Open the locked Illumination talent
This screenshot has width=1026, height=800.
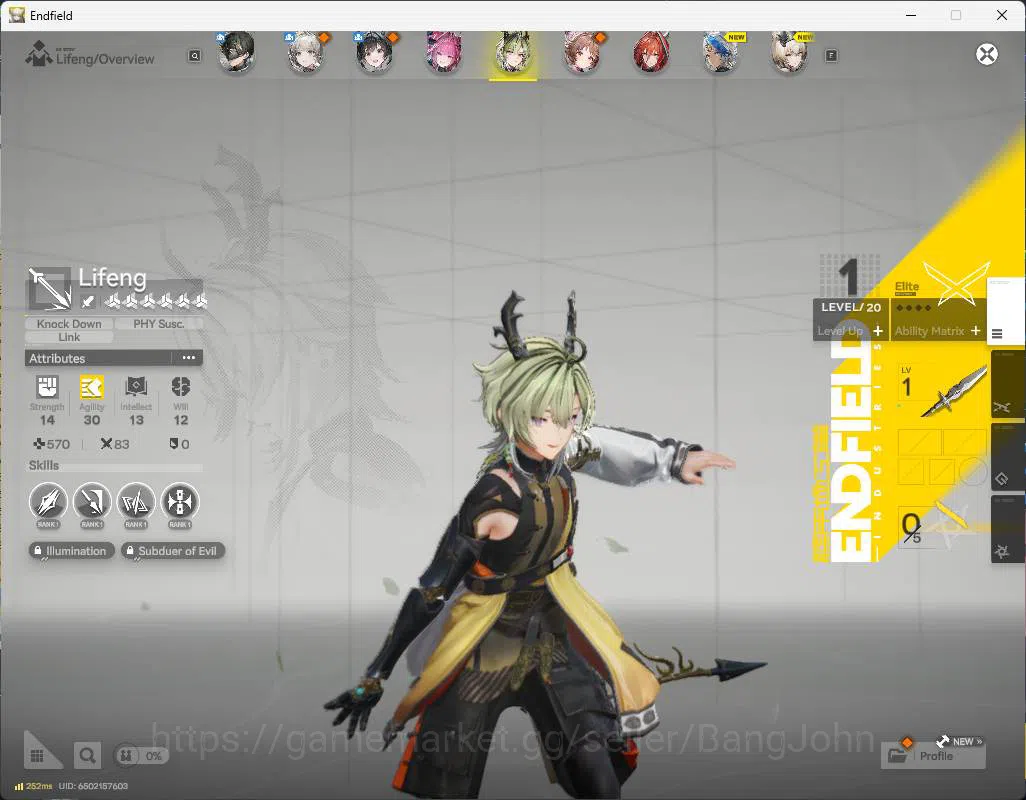71,551
